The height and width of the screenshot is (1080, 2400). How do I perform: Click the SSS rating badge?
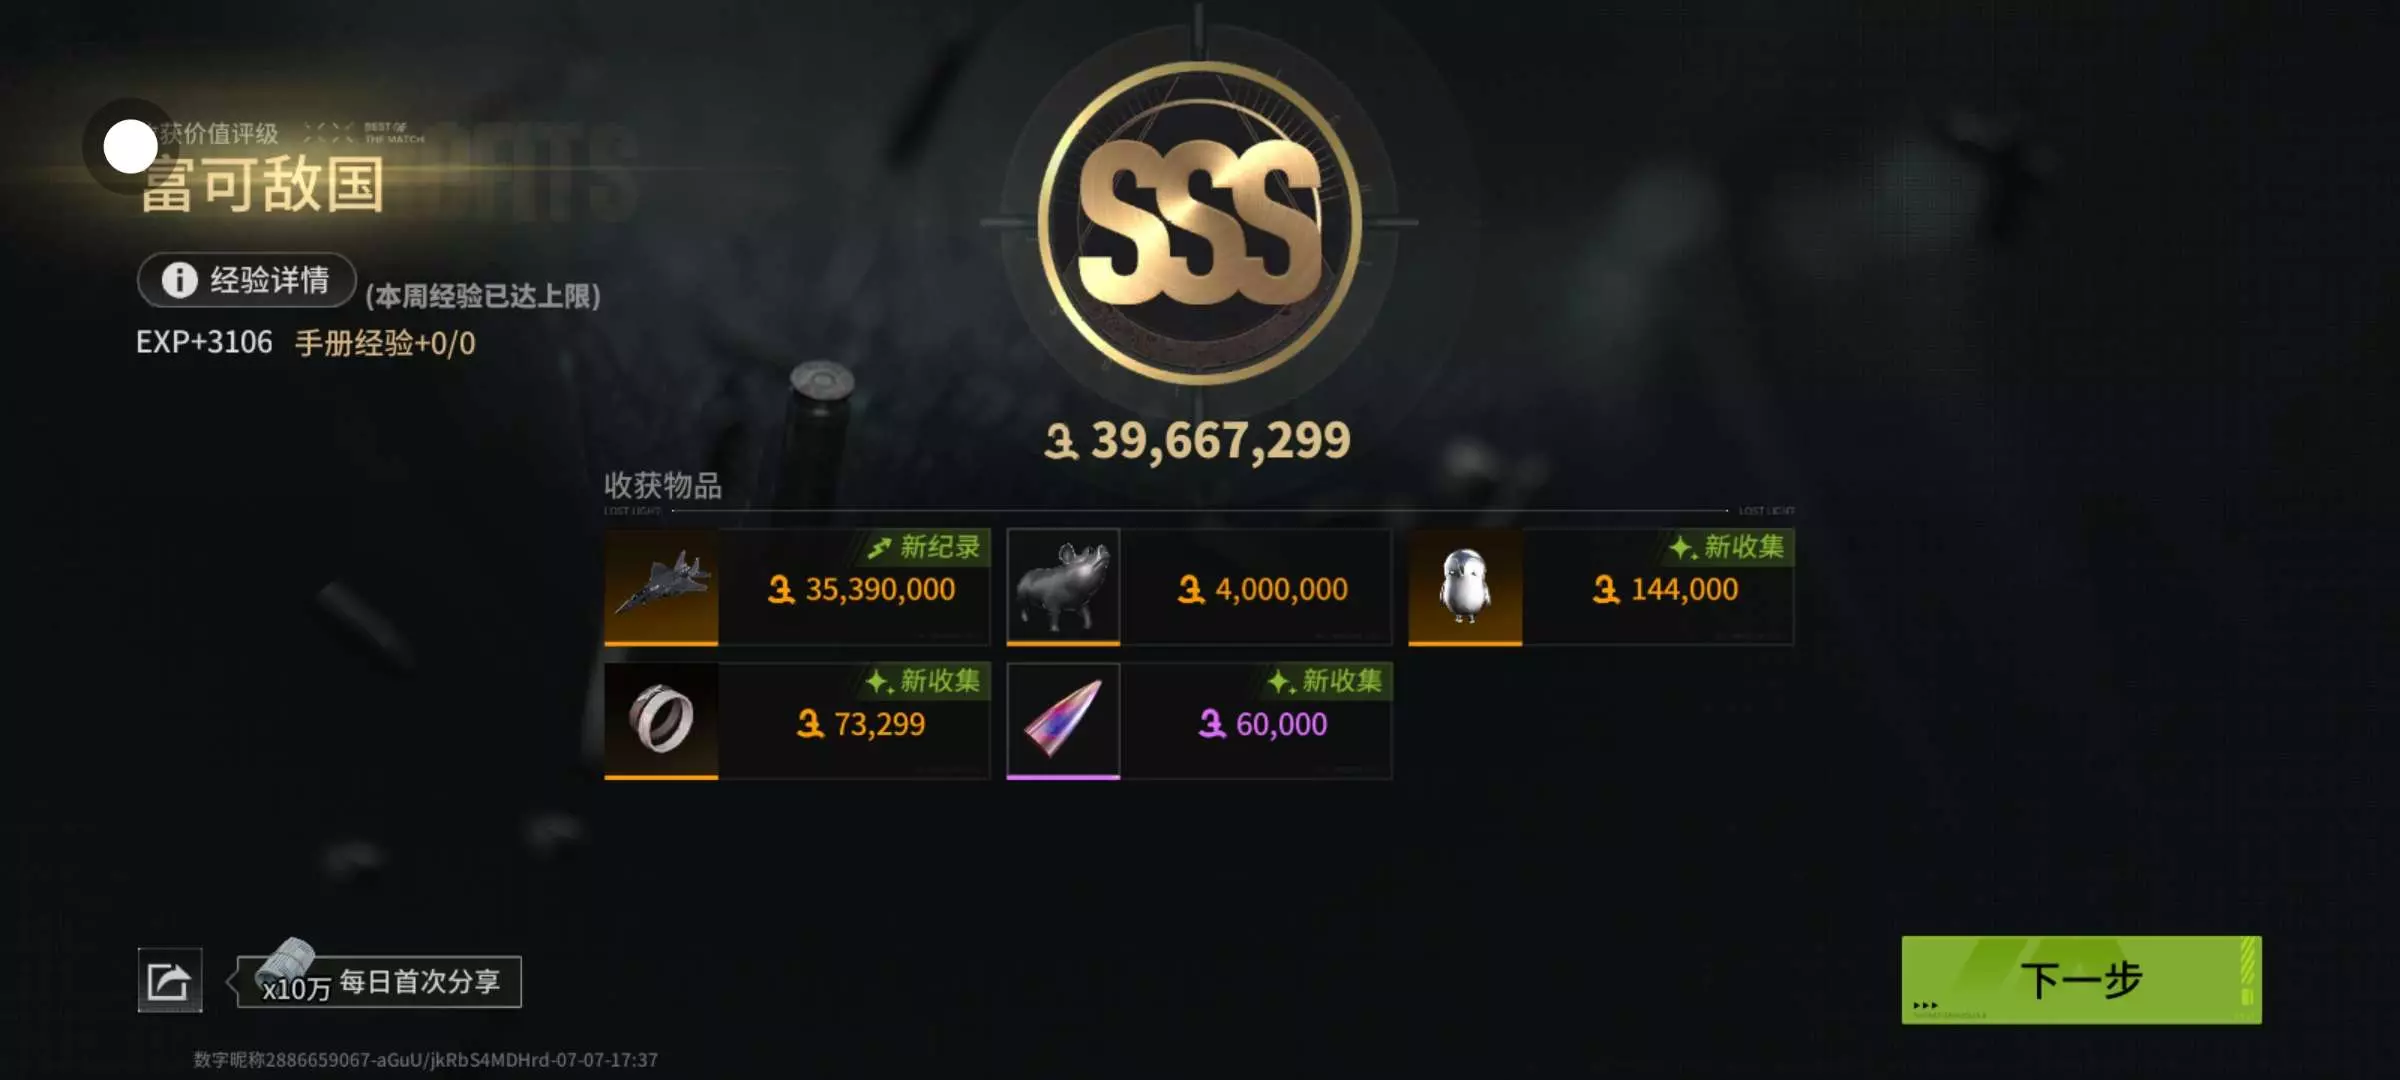click(x=1200, y=222)
